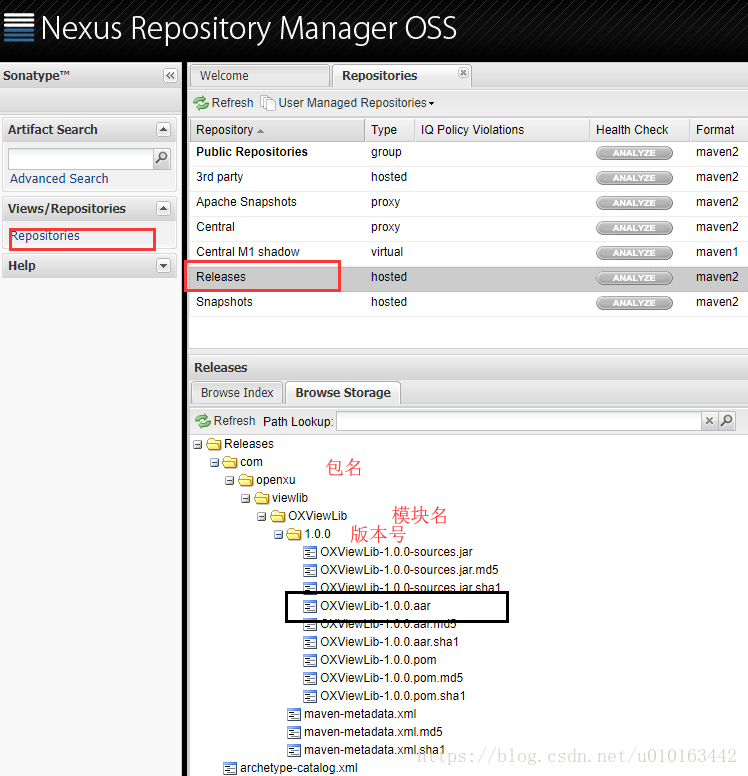This screenshot has width=748, height=776.
Task: Sort by Repository column header
Action: pos(277,130)
